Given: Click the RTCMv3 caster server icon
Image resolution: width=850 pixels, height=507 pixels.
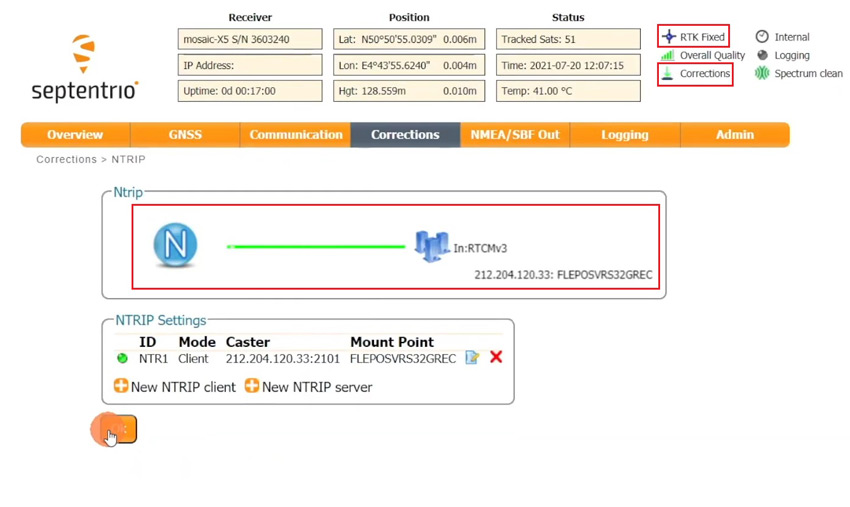Looking at the screenshot, I should coord(431,246).
